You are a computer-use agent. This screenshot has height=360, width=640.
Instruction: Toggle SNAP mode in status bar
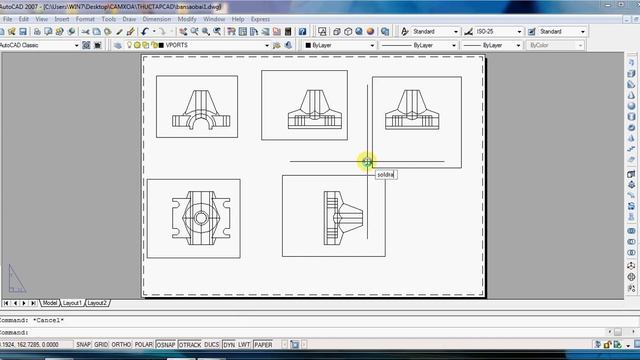coord(83,345)
